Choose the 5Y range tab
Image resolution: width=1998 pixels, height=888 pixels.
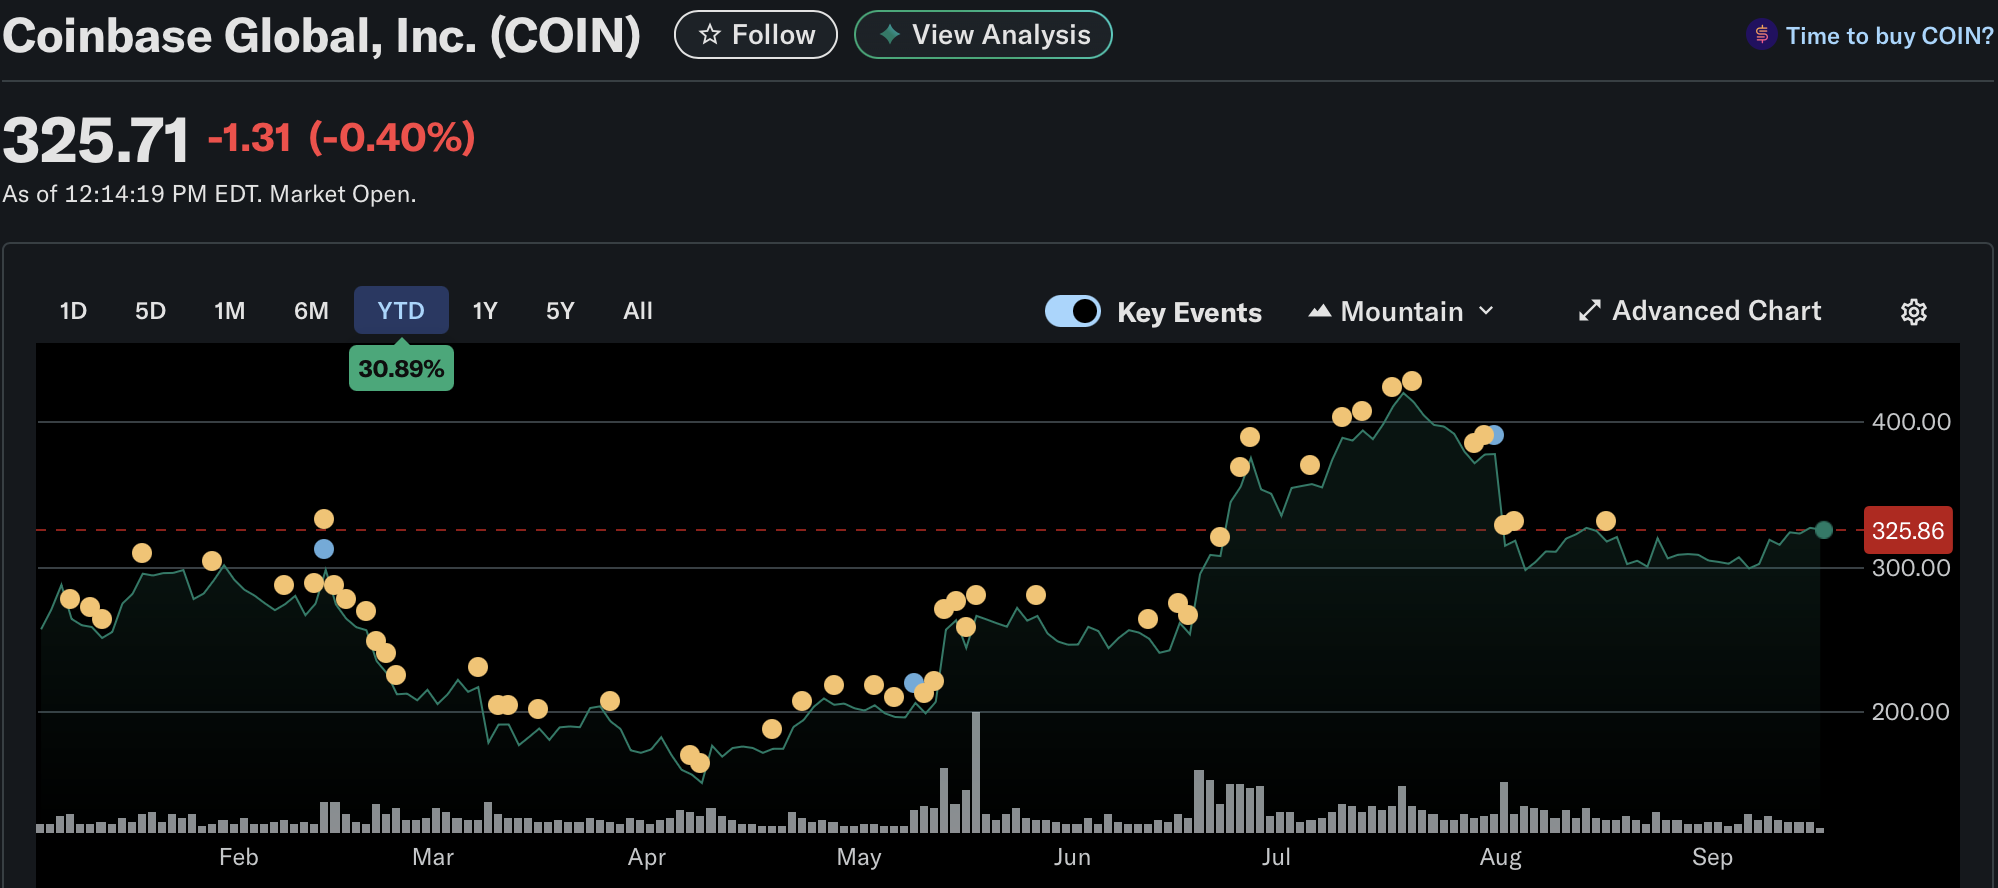click(560, 311)
